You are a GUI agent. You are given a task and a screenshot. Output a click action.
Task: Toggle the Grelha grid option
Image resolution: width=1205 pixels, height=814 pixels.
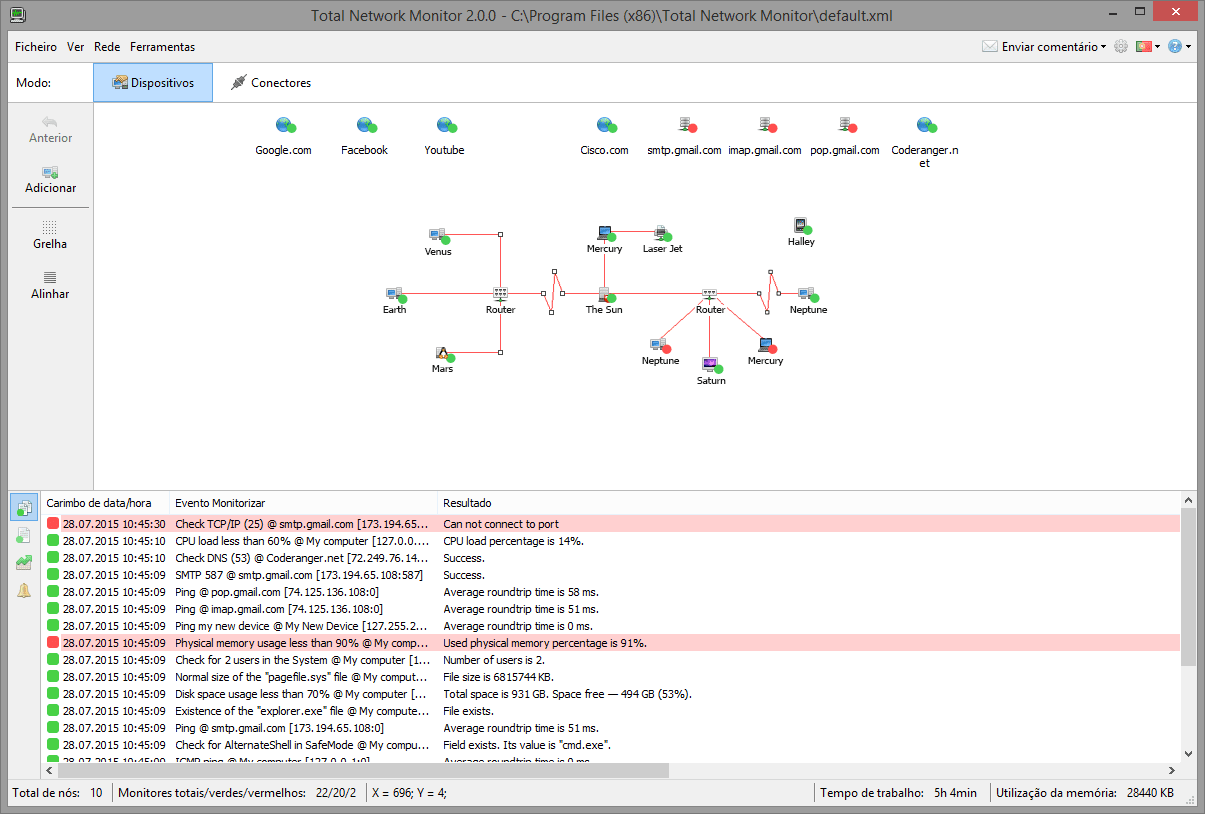coord(50,234)
